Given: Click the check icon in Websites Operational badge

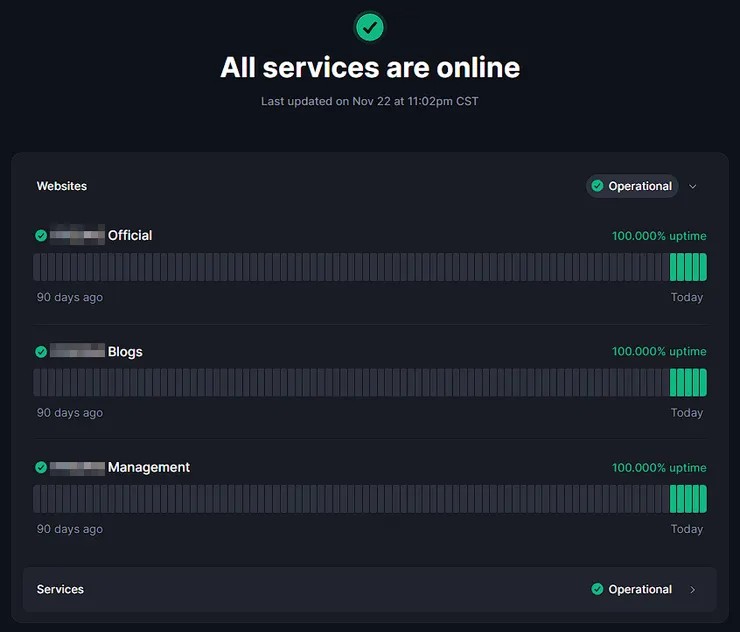Looking at the screenshot, I should 597,186.
